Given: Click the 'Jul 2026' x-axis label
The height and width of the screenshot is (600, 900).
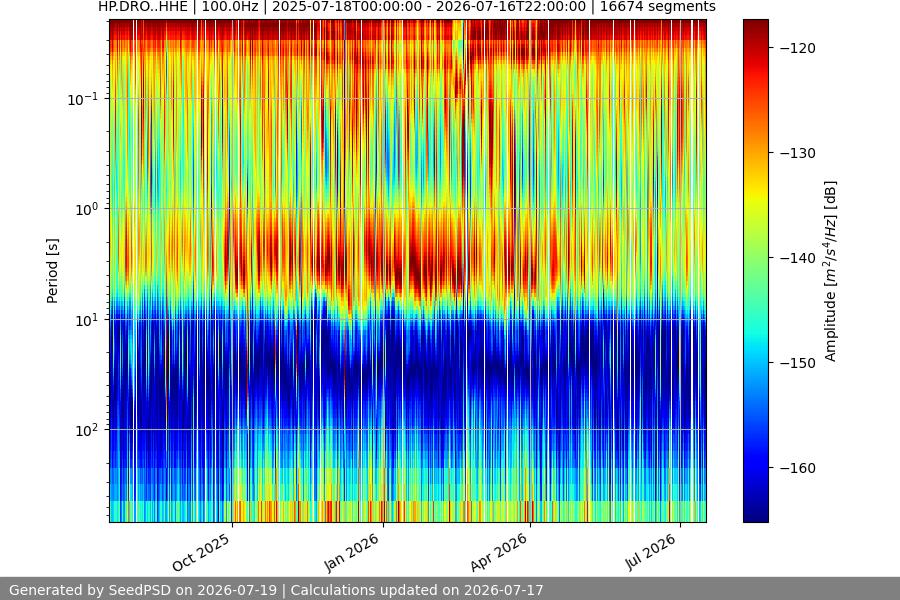Looking at the screenshot, I should (650, 552).
